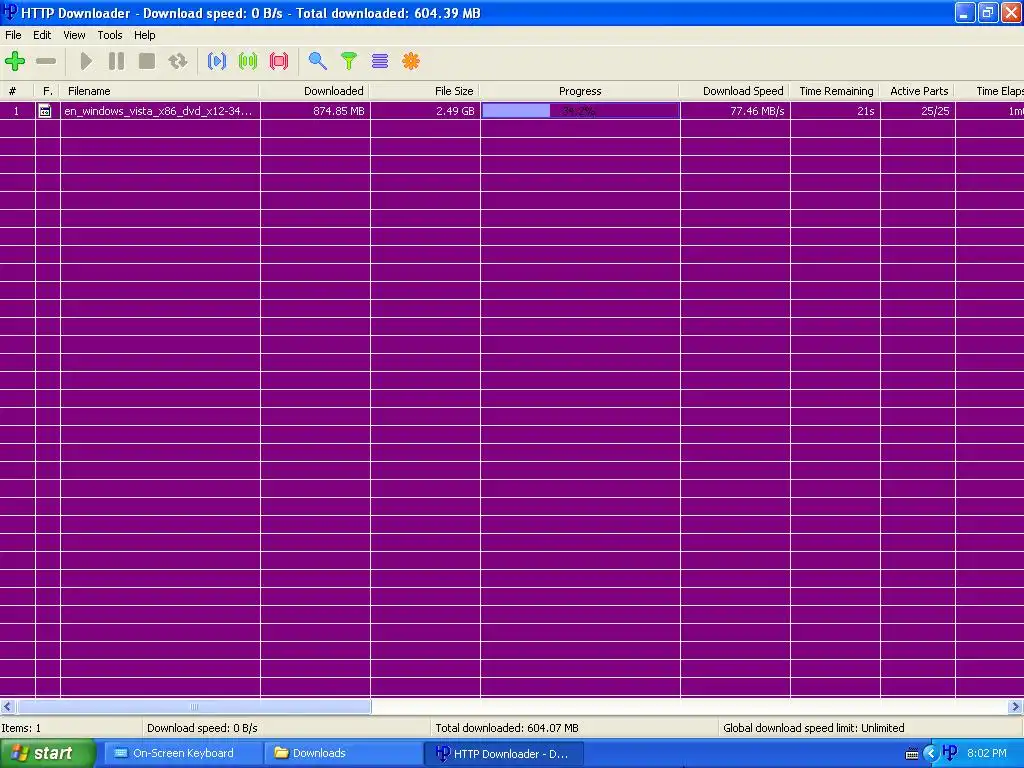This screenshot has width=1024, height=768.
Task: Sort by the Filename column header
Action: pyautogui.click(x=160, y=91)
